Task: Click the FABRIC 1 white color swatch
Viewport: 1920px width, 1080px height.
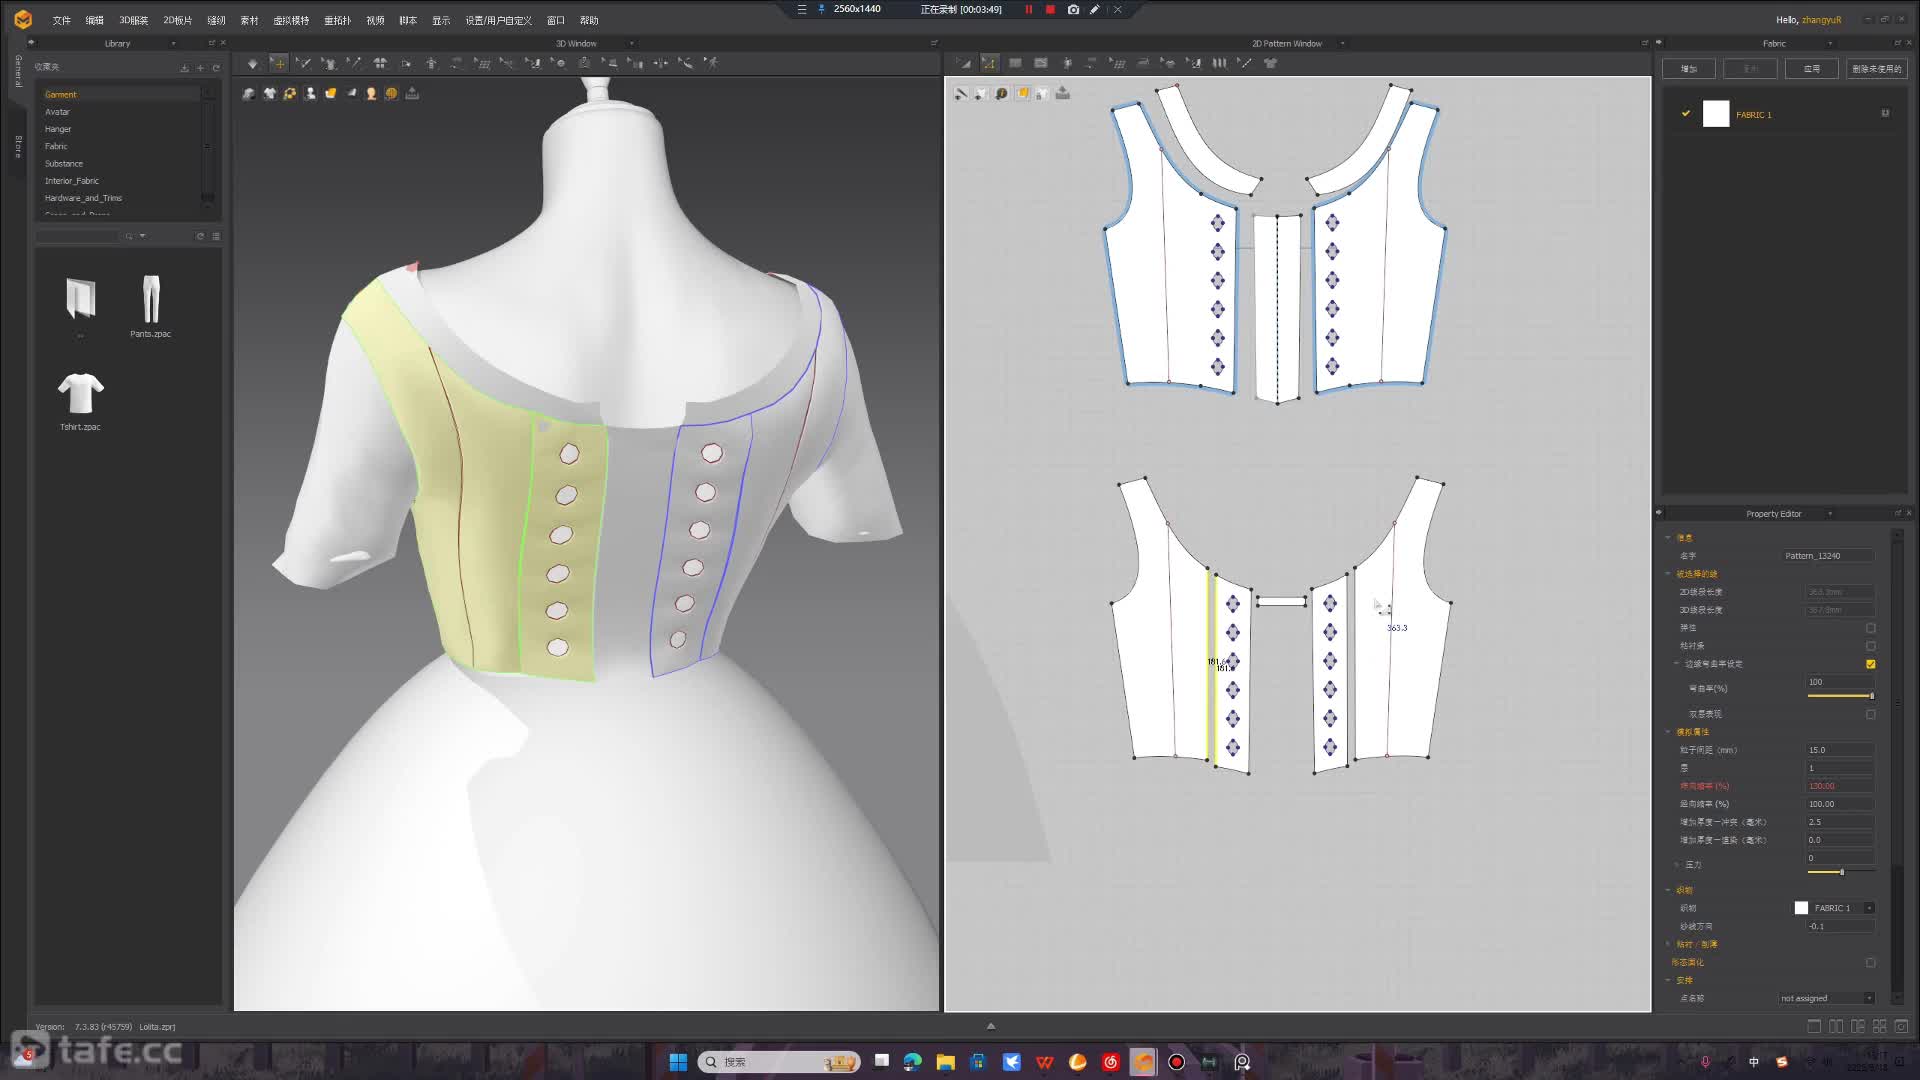Action: pyautogui.click(x=1716, y=114)
